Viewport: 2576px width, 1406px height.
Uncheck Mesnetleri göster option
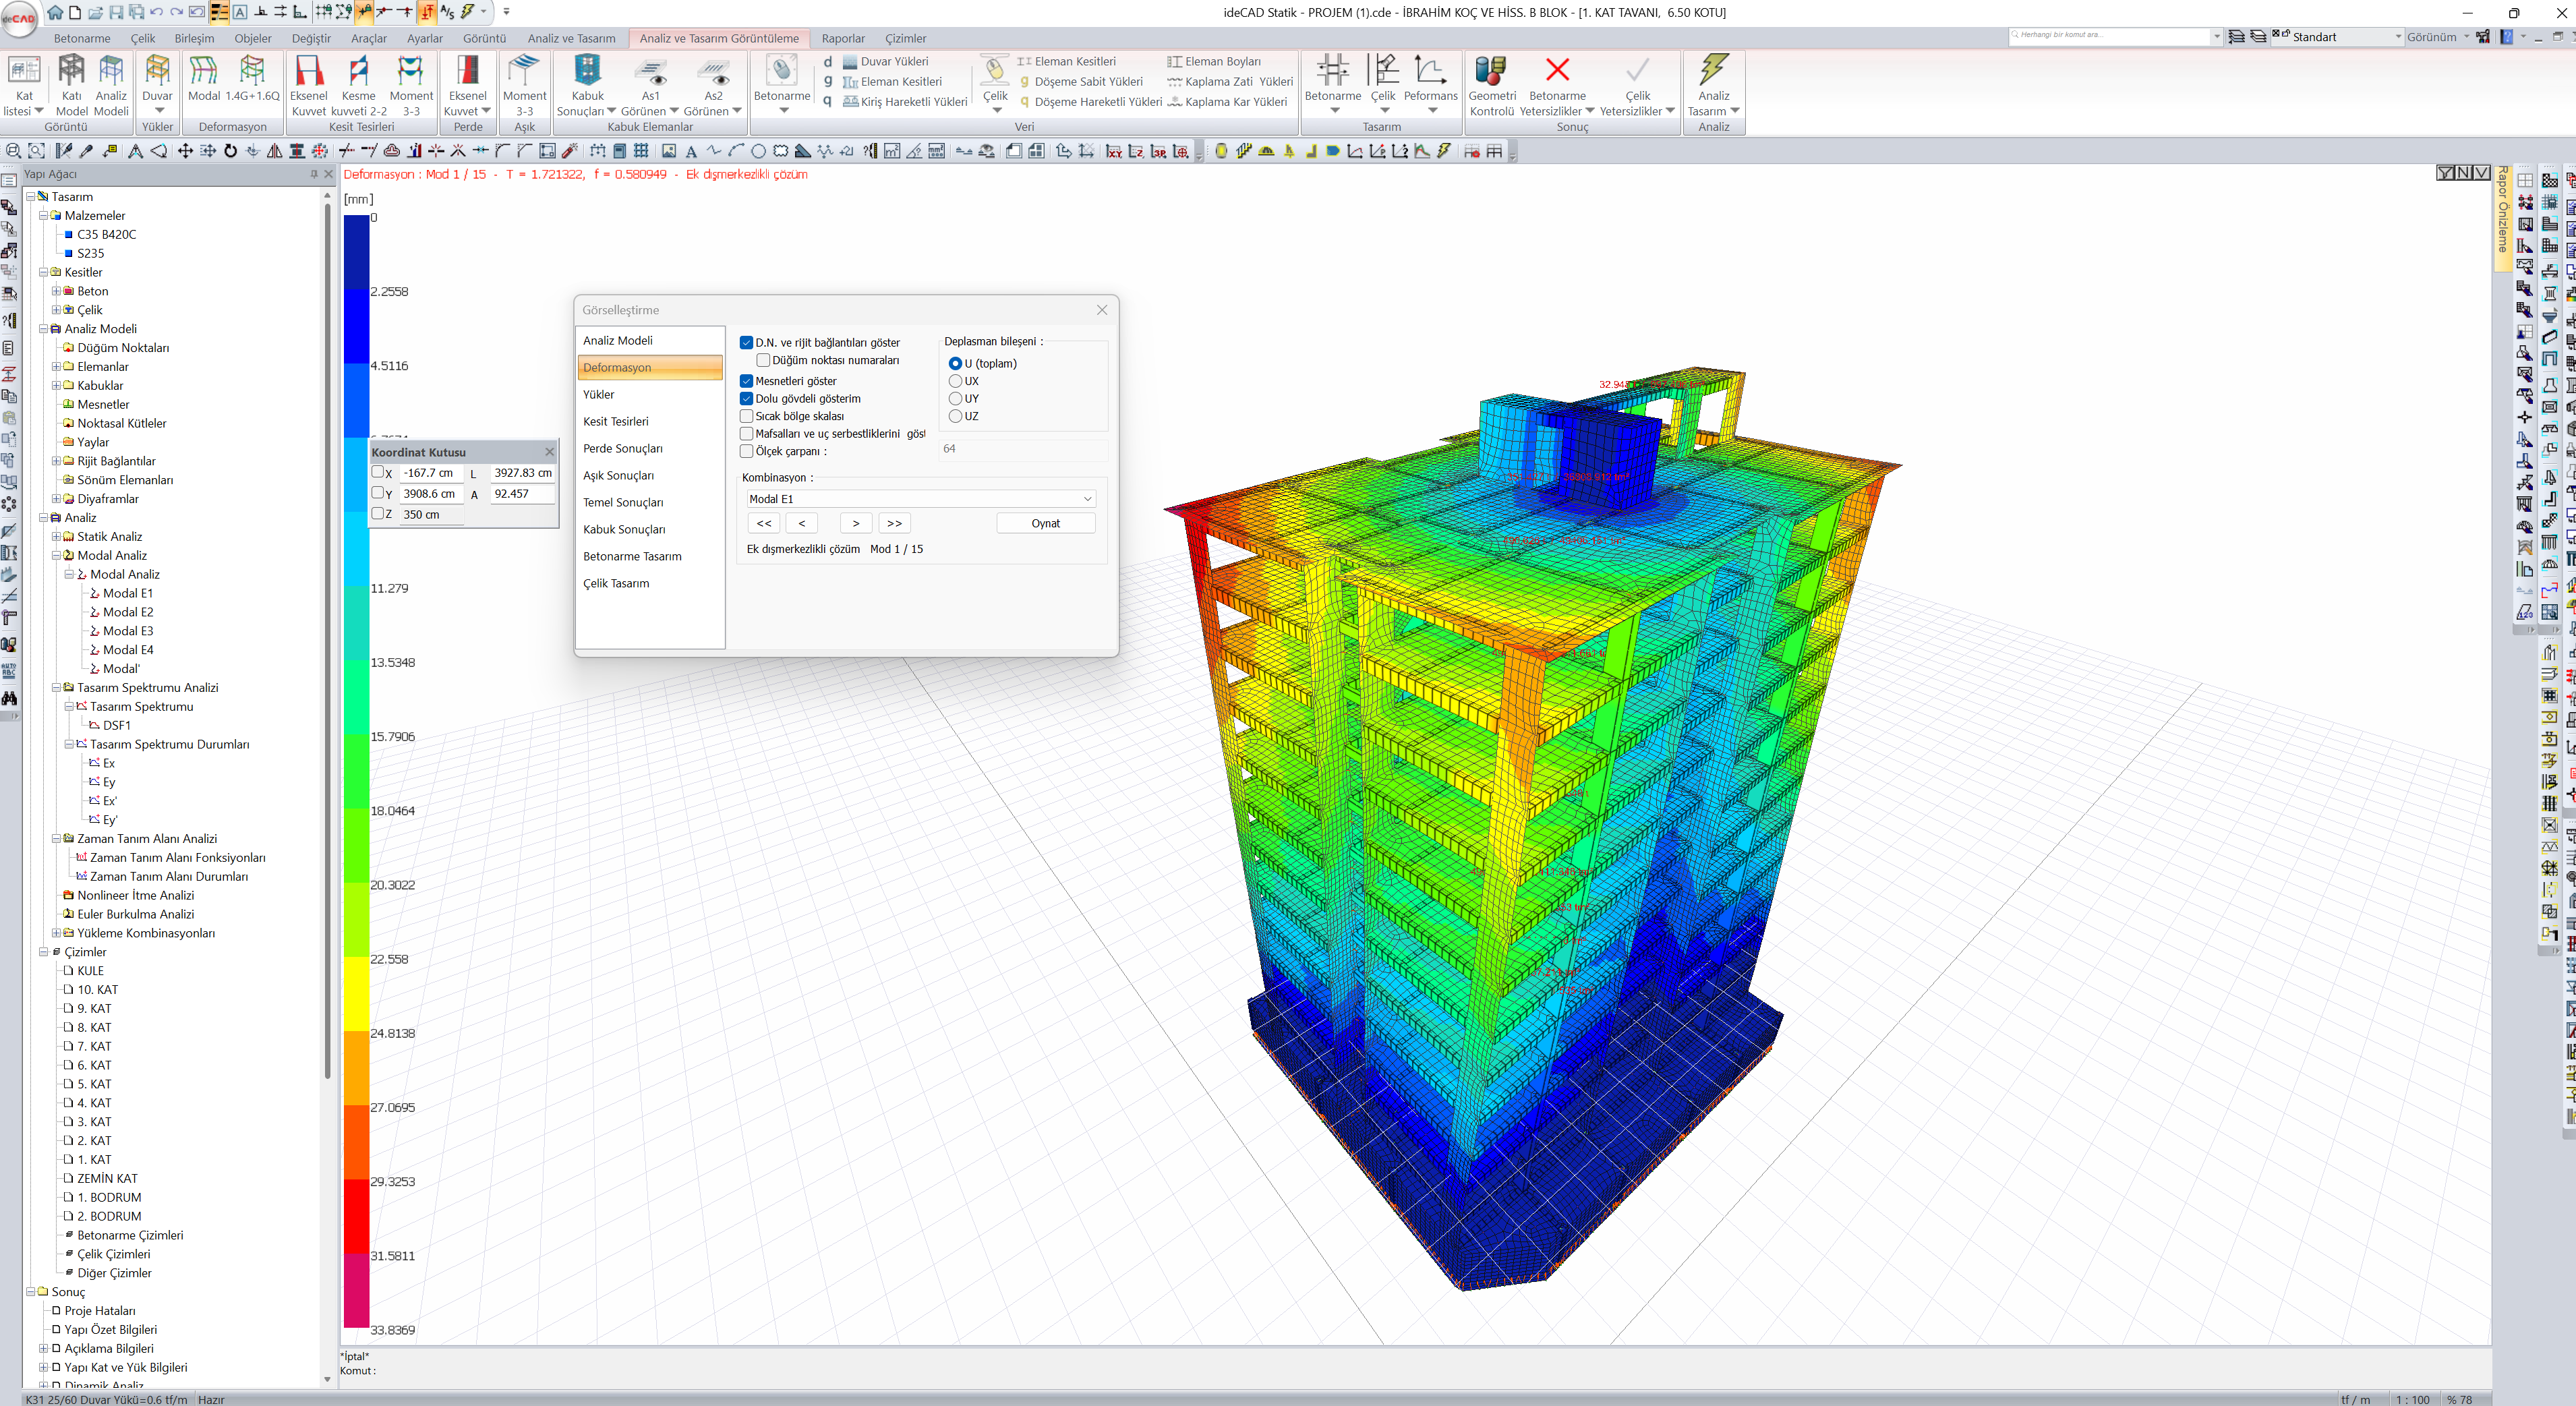(747, 381)
